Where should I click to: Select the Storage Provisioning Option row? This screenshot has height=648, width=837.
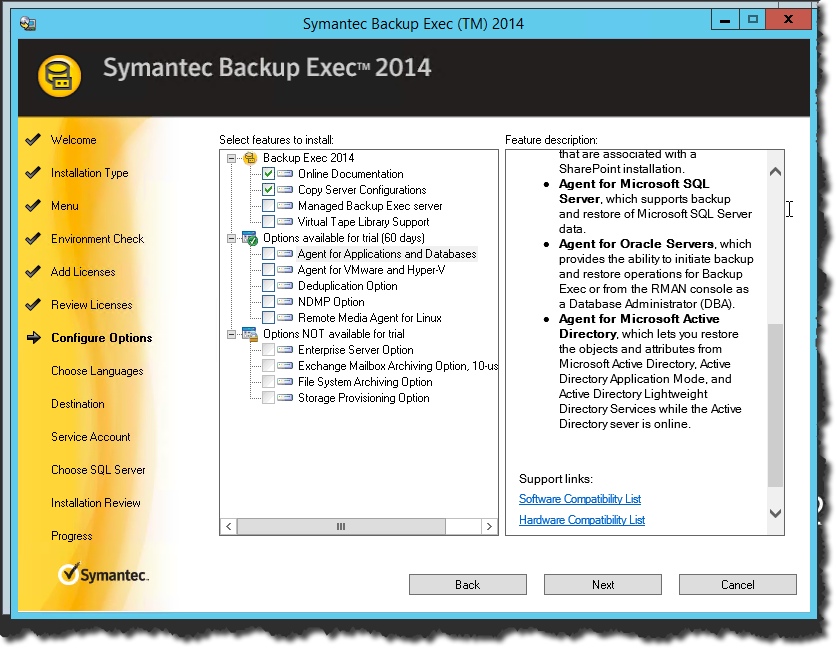coord(364,398)
